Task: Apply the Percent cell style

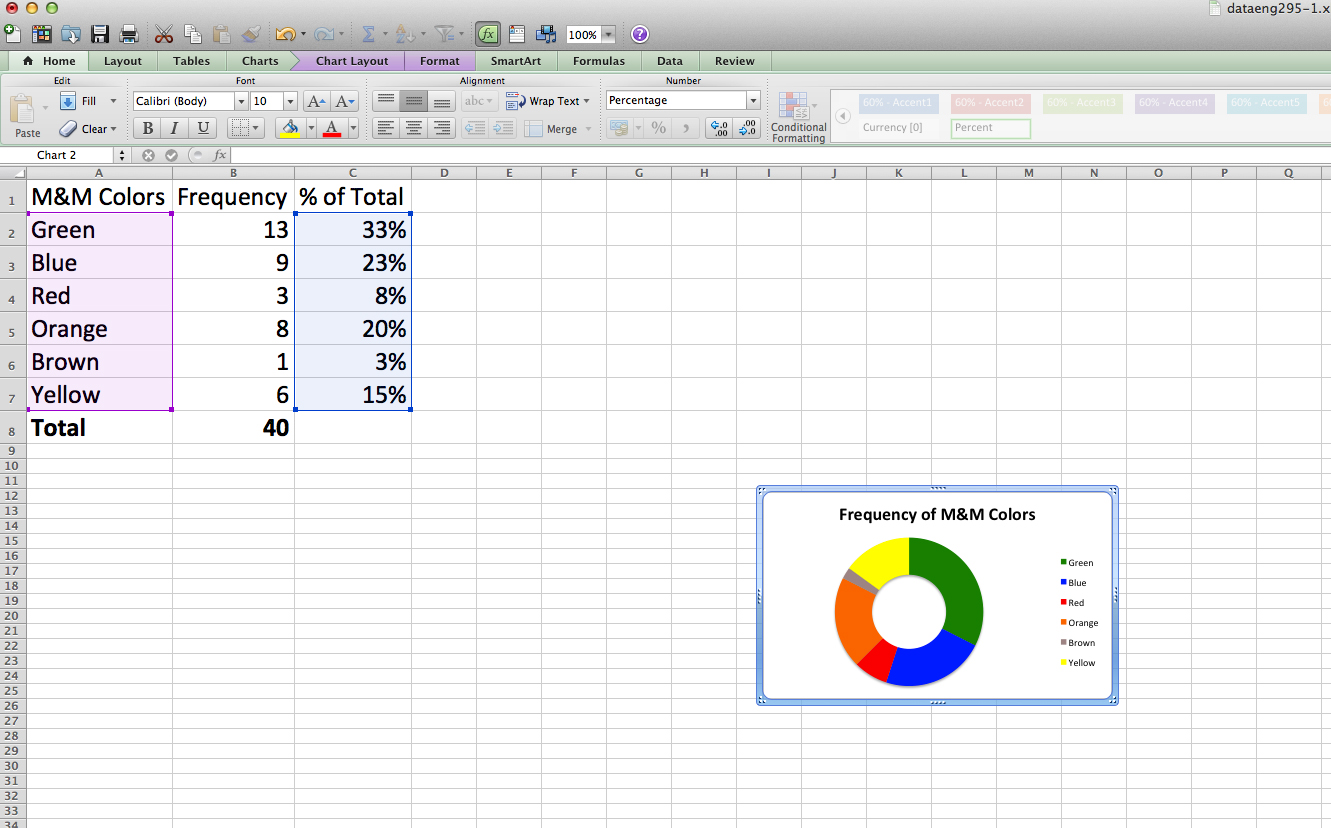Action: (990, 128)
